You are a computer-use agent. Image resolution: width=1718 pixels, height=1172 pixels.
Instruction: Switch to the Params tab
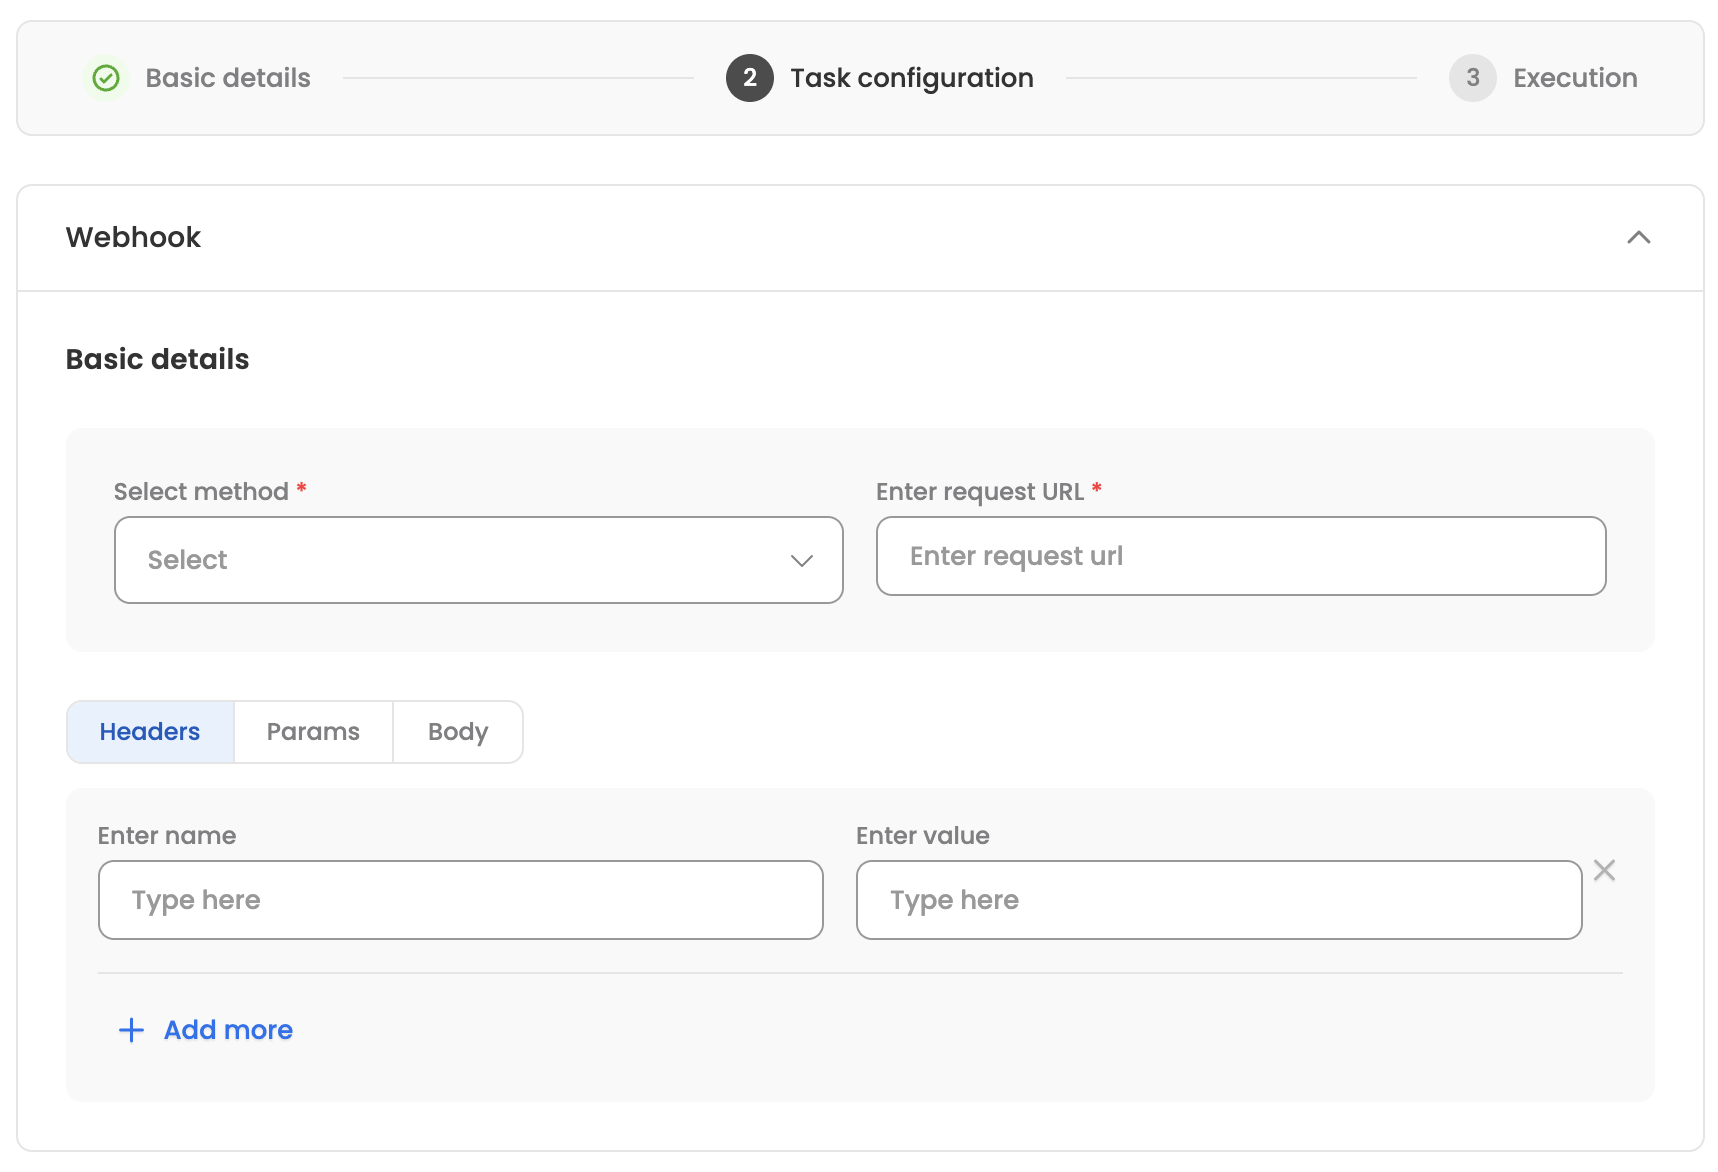313,732
